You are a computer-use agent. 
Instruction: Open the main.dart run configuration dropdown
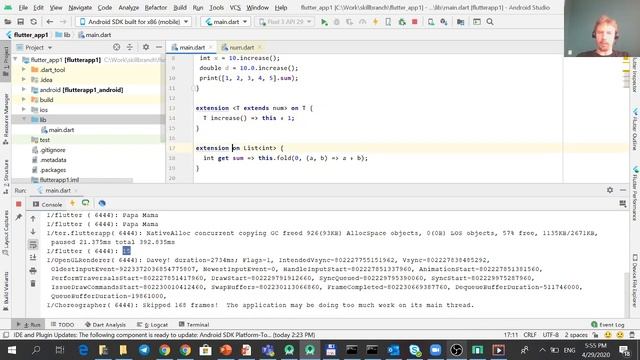pos(226,22)
